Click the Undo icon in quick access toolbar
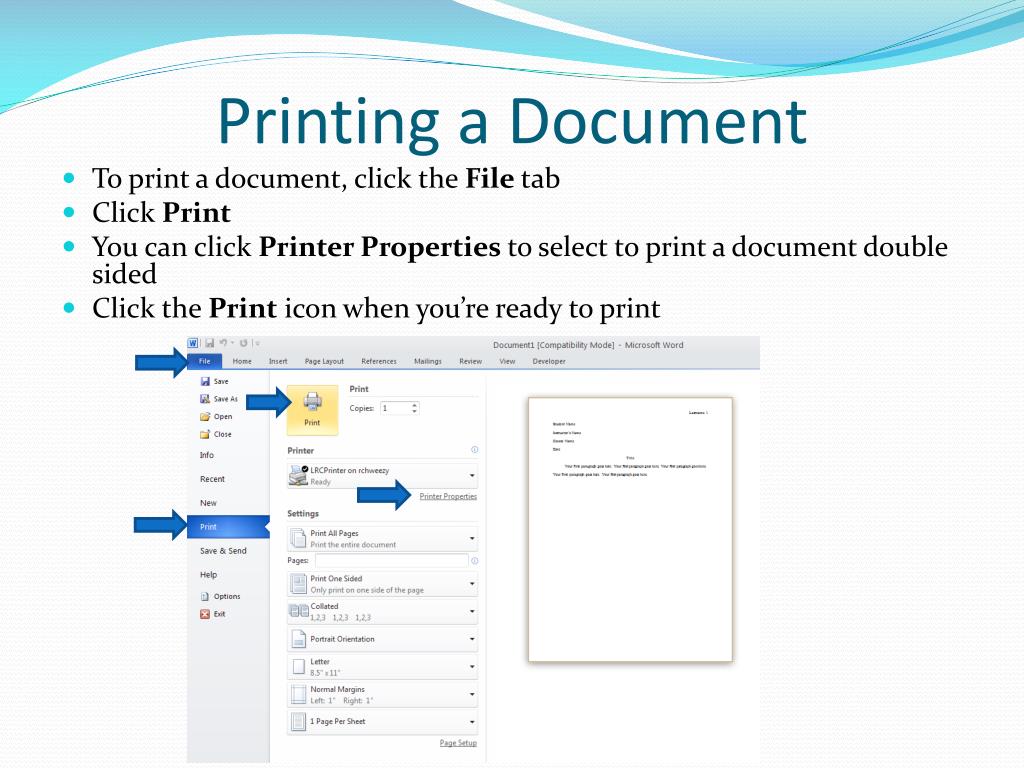Screen dimensions: 1024x768 pyautogui.click(x=223, y=344)
